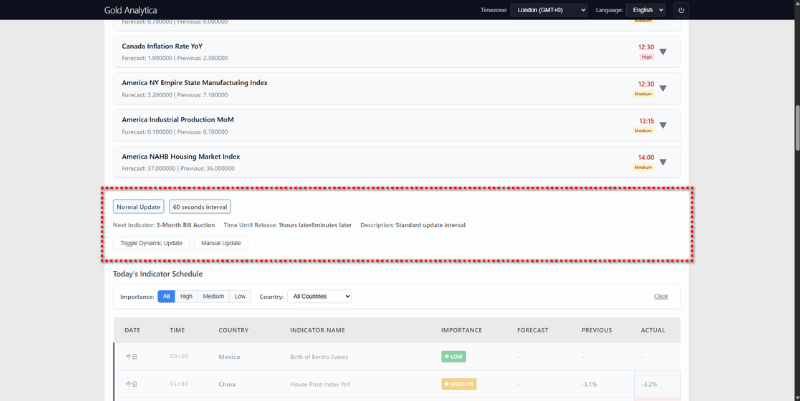Click the 13:15 time on Industrial Production
Viewport: 800px width, 401px height.
(x=646, y=121)
